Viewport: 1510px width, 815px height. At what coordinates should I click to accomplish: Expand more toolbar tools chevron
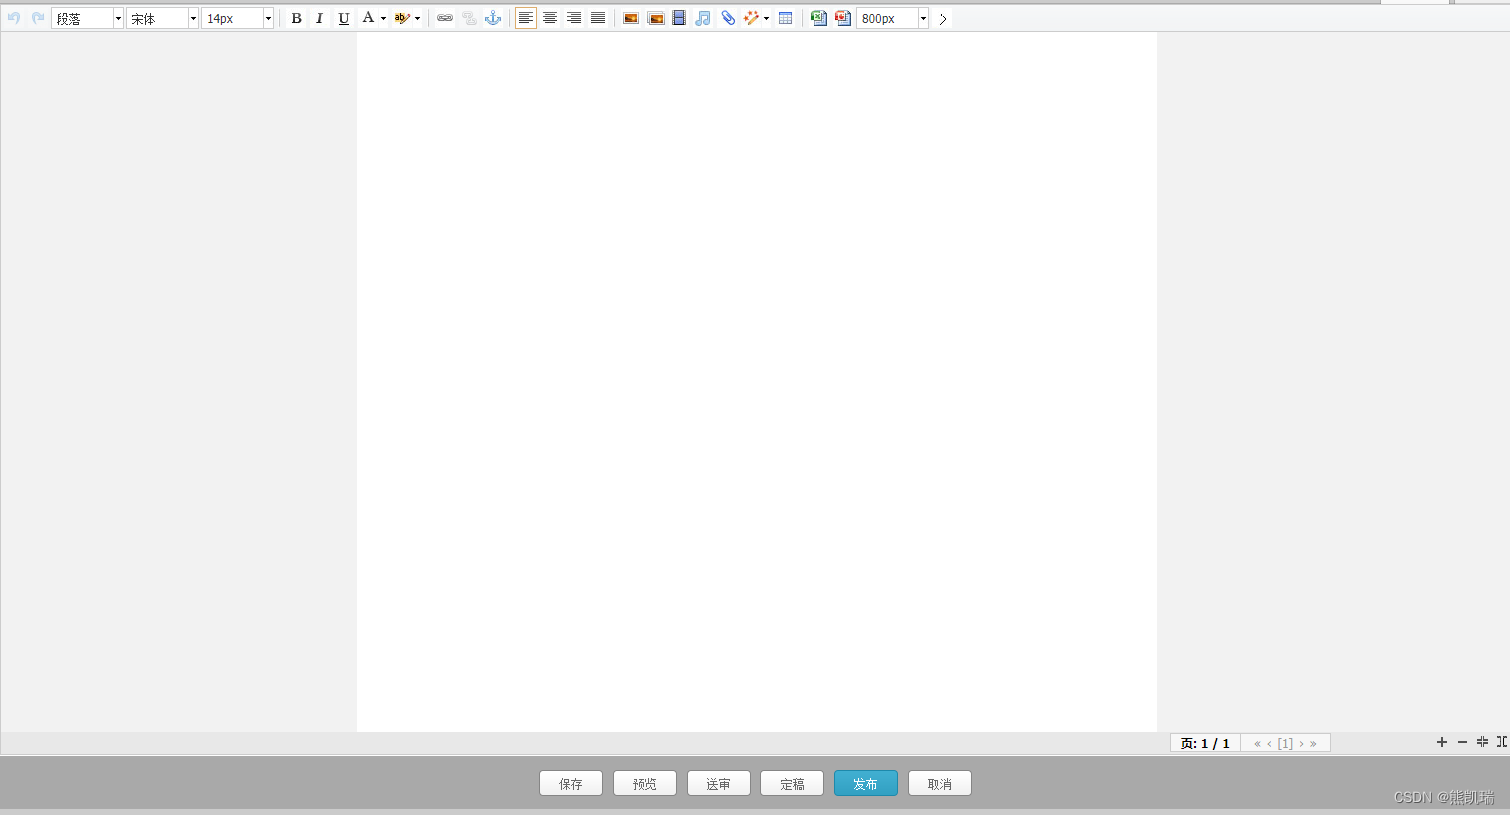[943, 19]
